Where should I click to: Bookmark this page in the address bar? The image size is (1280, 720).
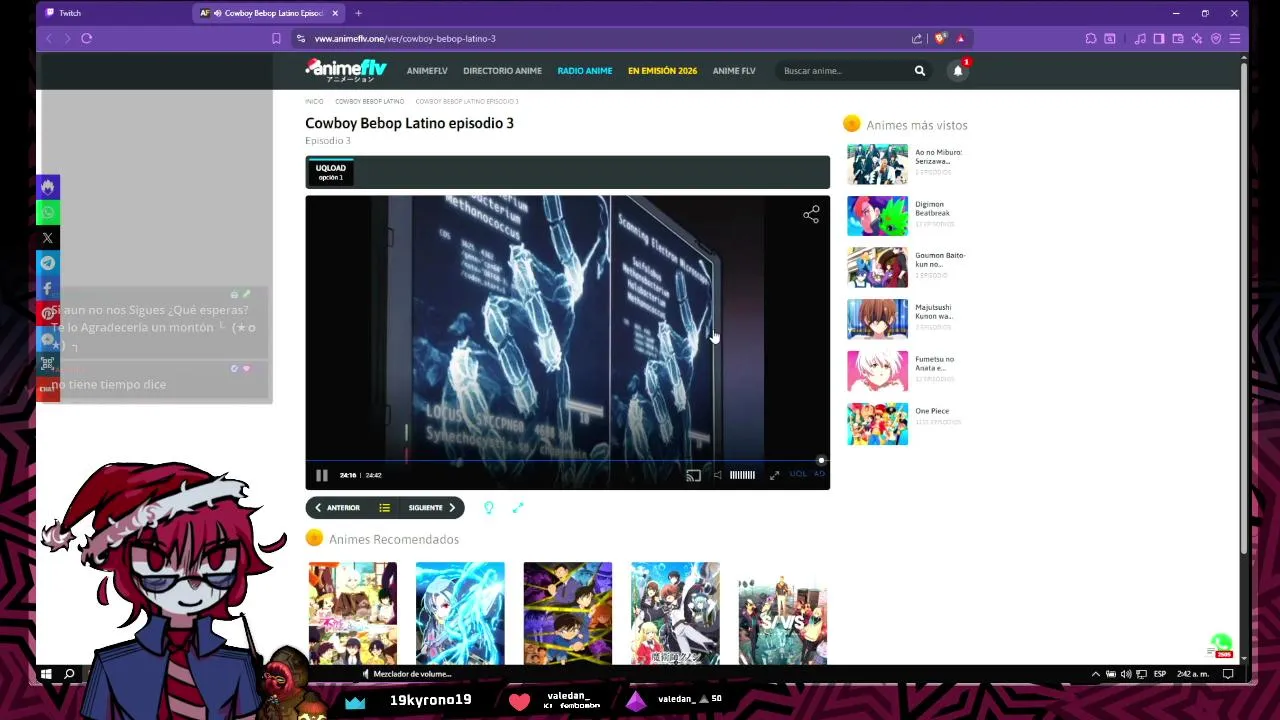pyautogui.click(x=276, y=38)
